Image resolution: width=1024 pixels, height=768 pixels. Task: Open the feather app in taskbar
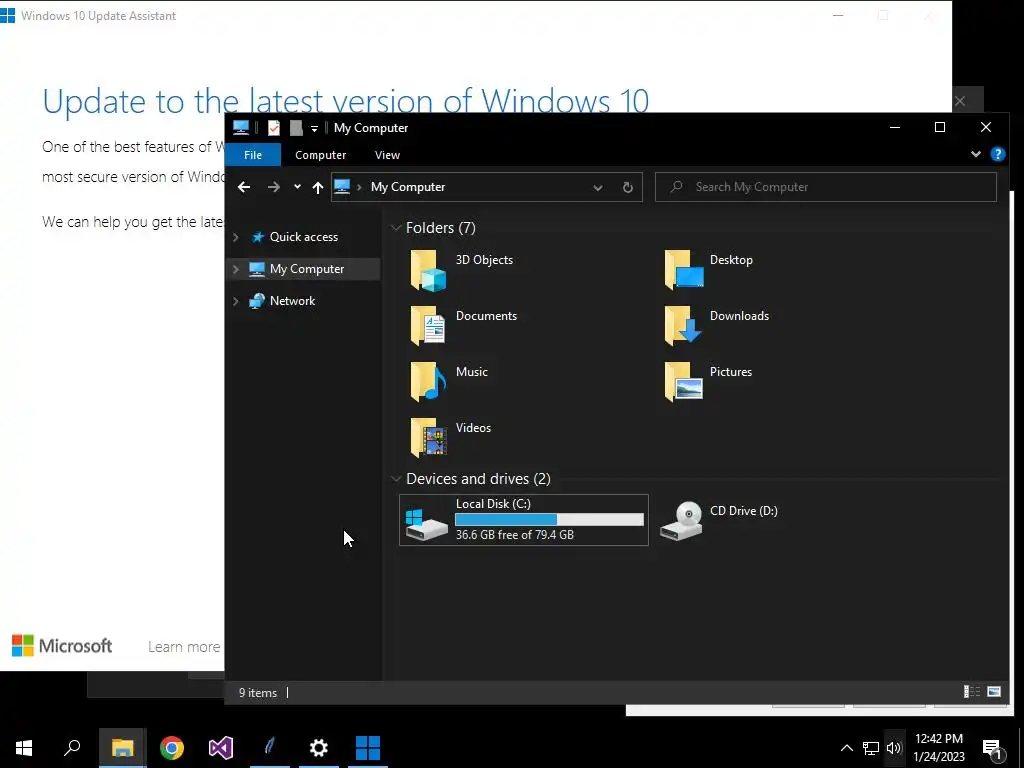coord(270,748)
